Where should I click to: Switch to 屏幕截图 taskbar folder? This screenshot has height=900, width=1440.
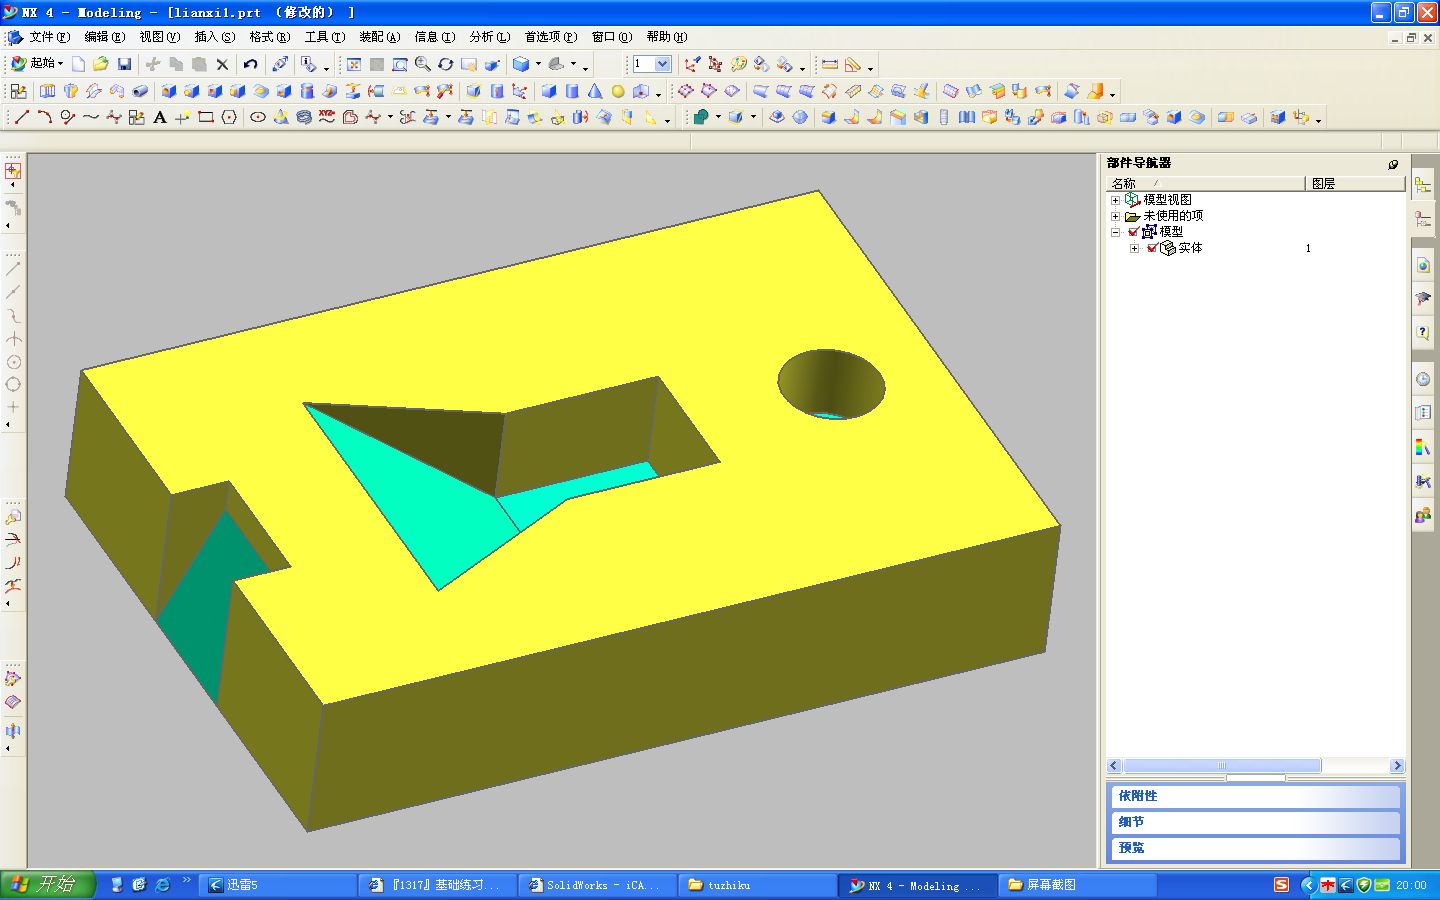1078,885
